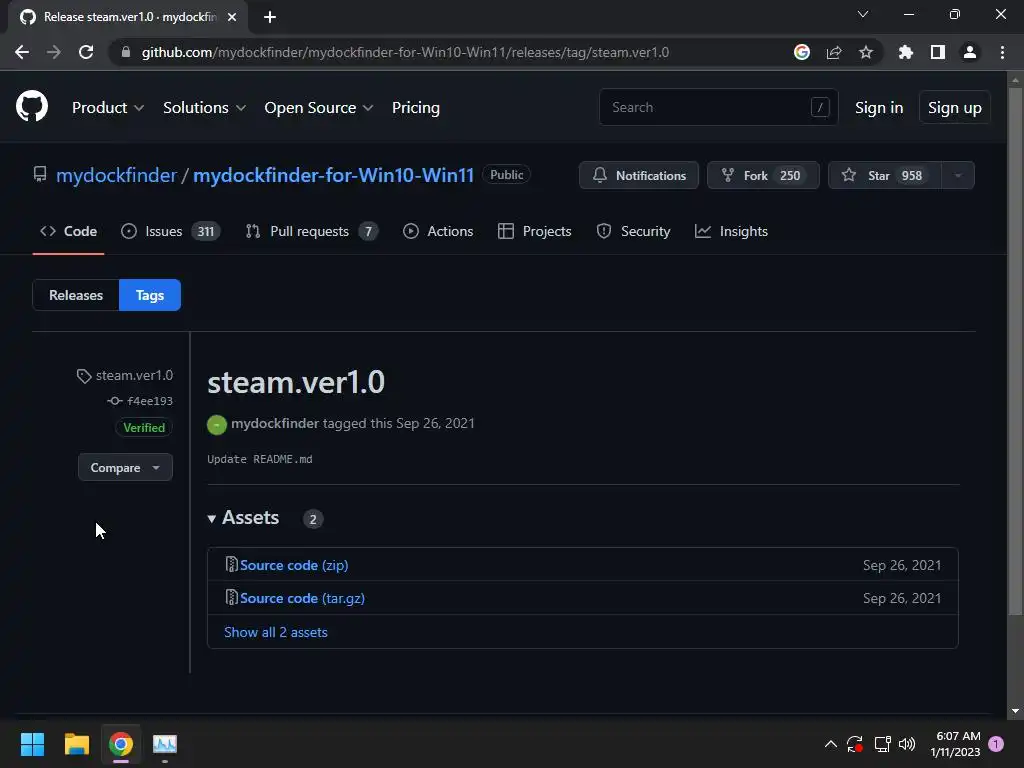This screenshot has width=1024, height=768.
Task: Download Source code (zip)
Action: [294, 565]
